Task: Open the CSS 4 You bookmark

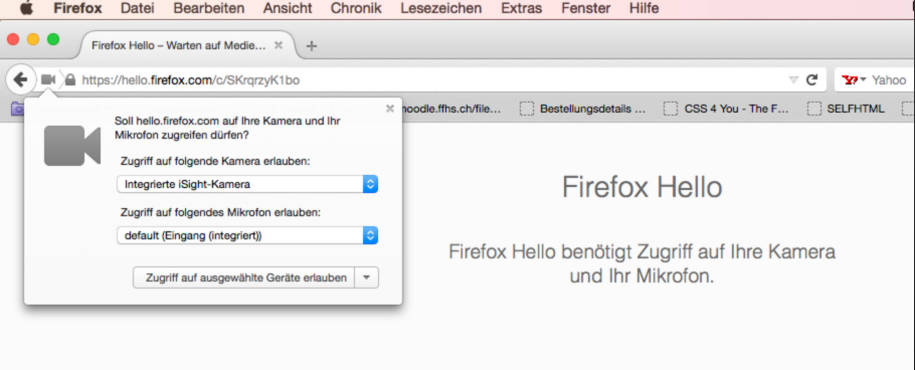Action: click(x=726, y=109)
